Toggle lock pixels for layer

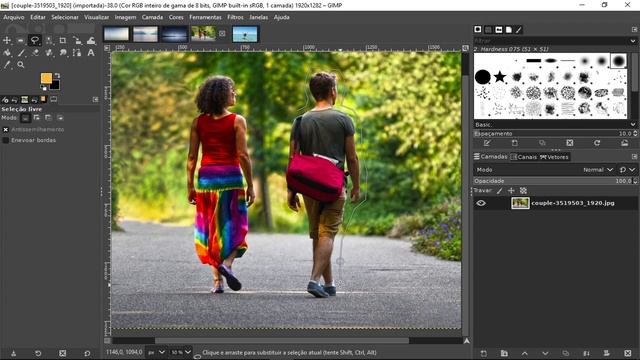(x=500, y=191)
